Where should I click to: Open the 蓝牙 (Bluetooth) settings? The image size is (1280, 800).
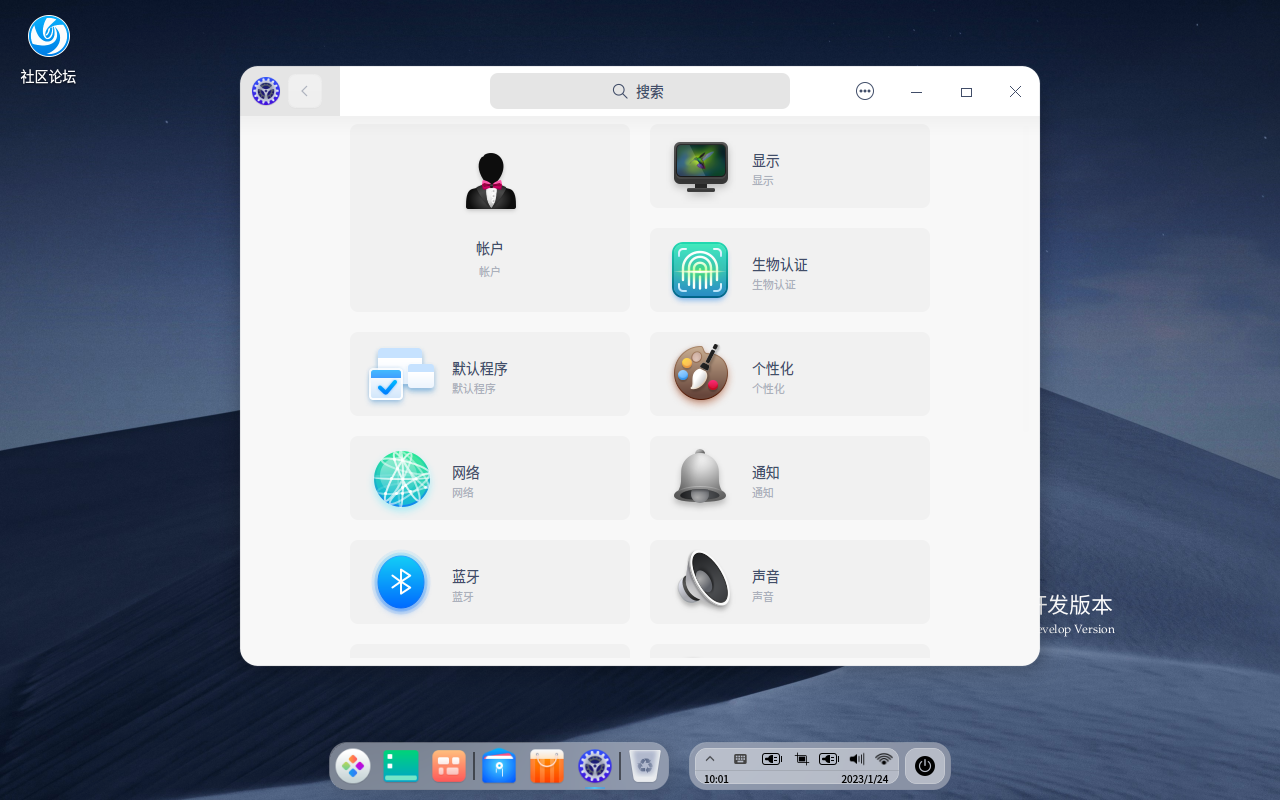[489, 582]
